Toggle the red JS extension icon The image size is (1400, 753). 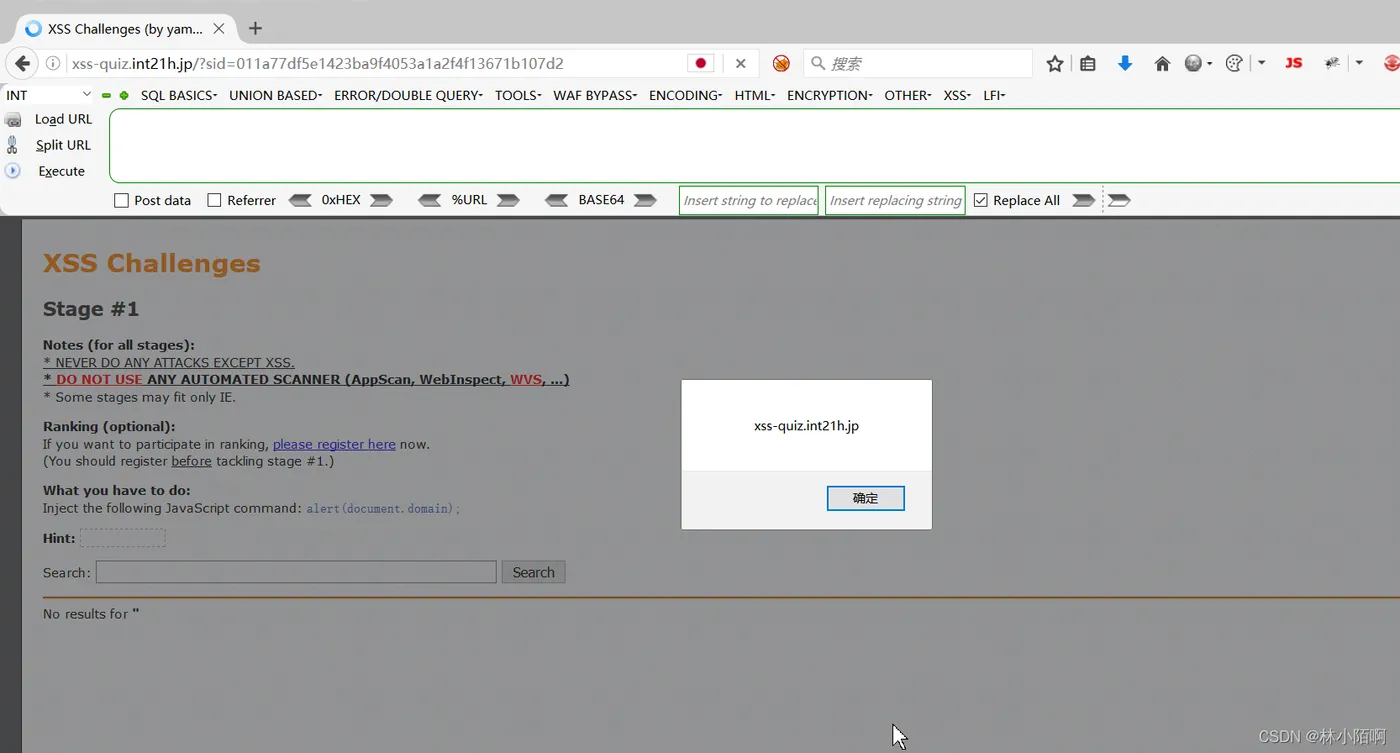[x=1294, y=63]
